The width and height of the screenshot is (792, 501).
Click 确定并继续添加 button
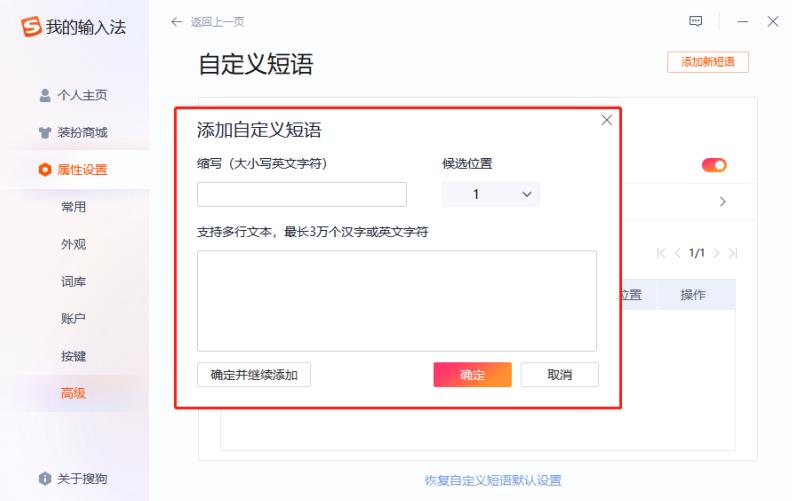point(254,375)
